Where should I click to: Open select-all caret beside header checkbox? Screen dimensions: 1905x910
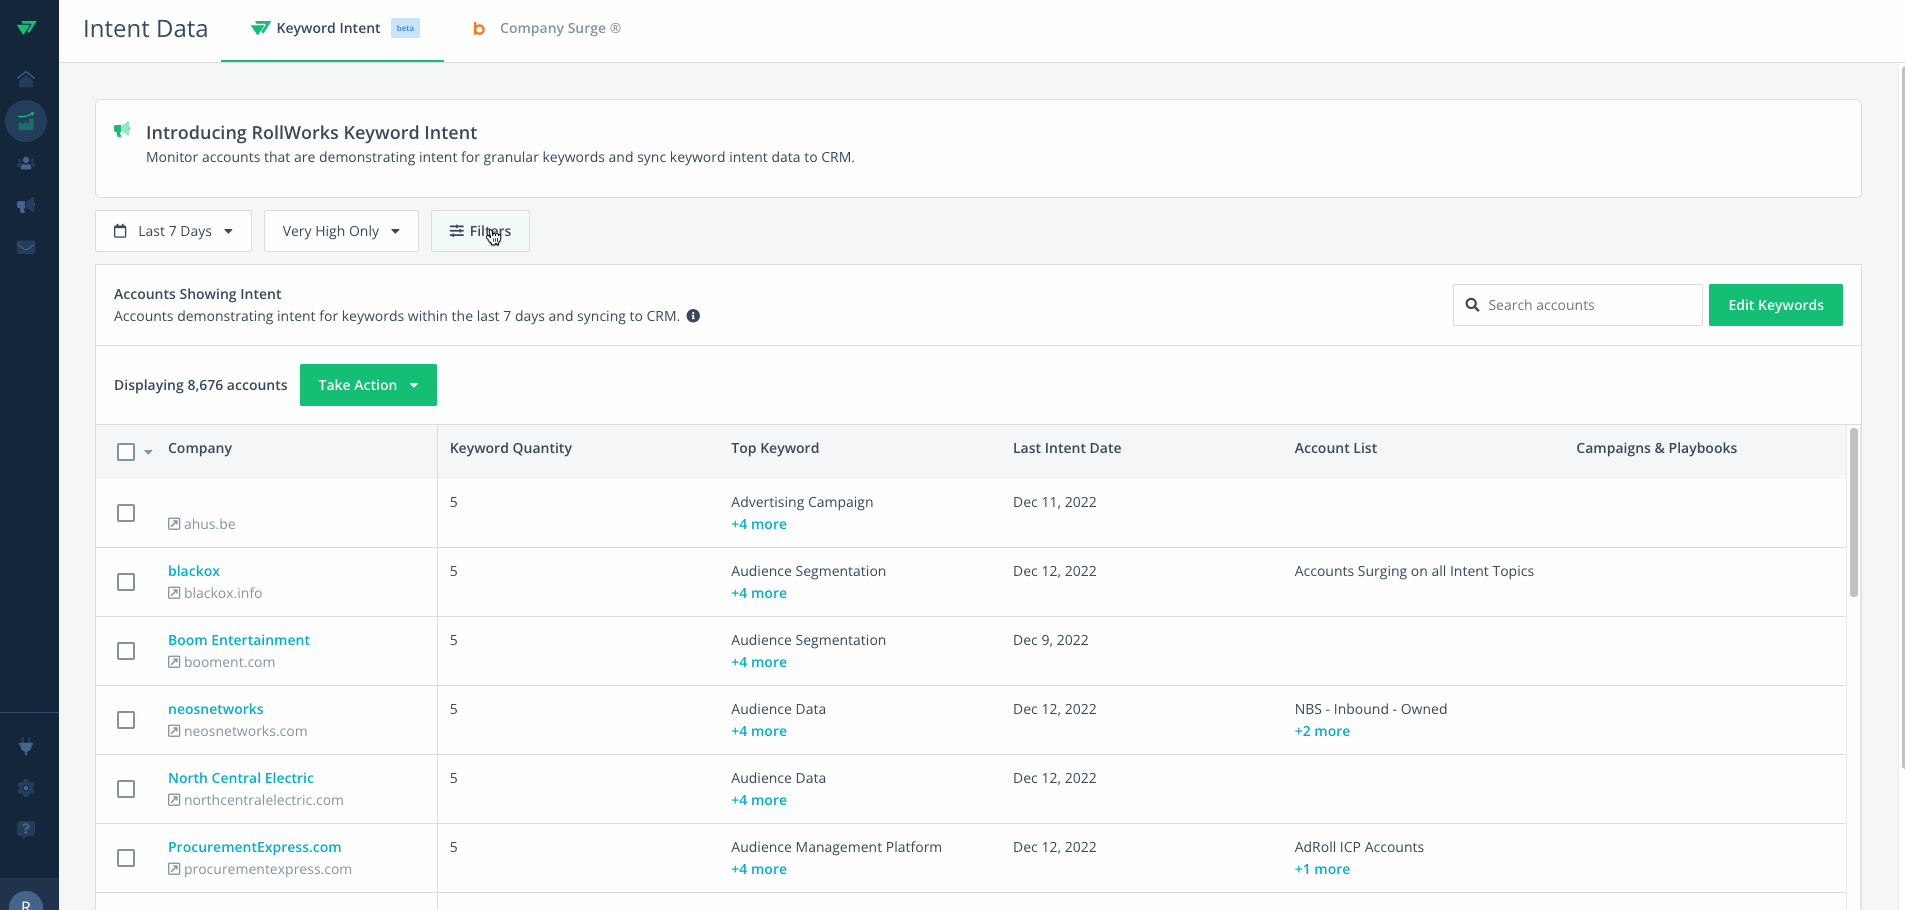pyautogui.click(x=148, y=452)
